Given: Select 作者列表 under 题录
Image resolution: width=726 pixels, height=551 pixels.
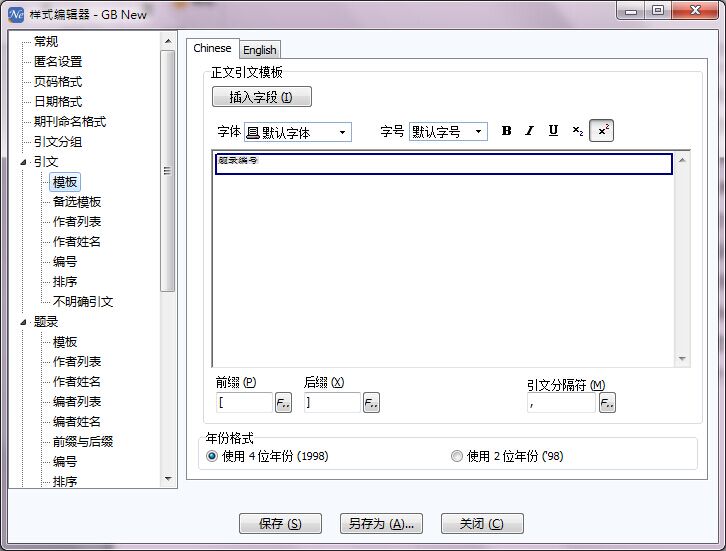Looking at the screenshot, I should [77, 362].
